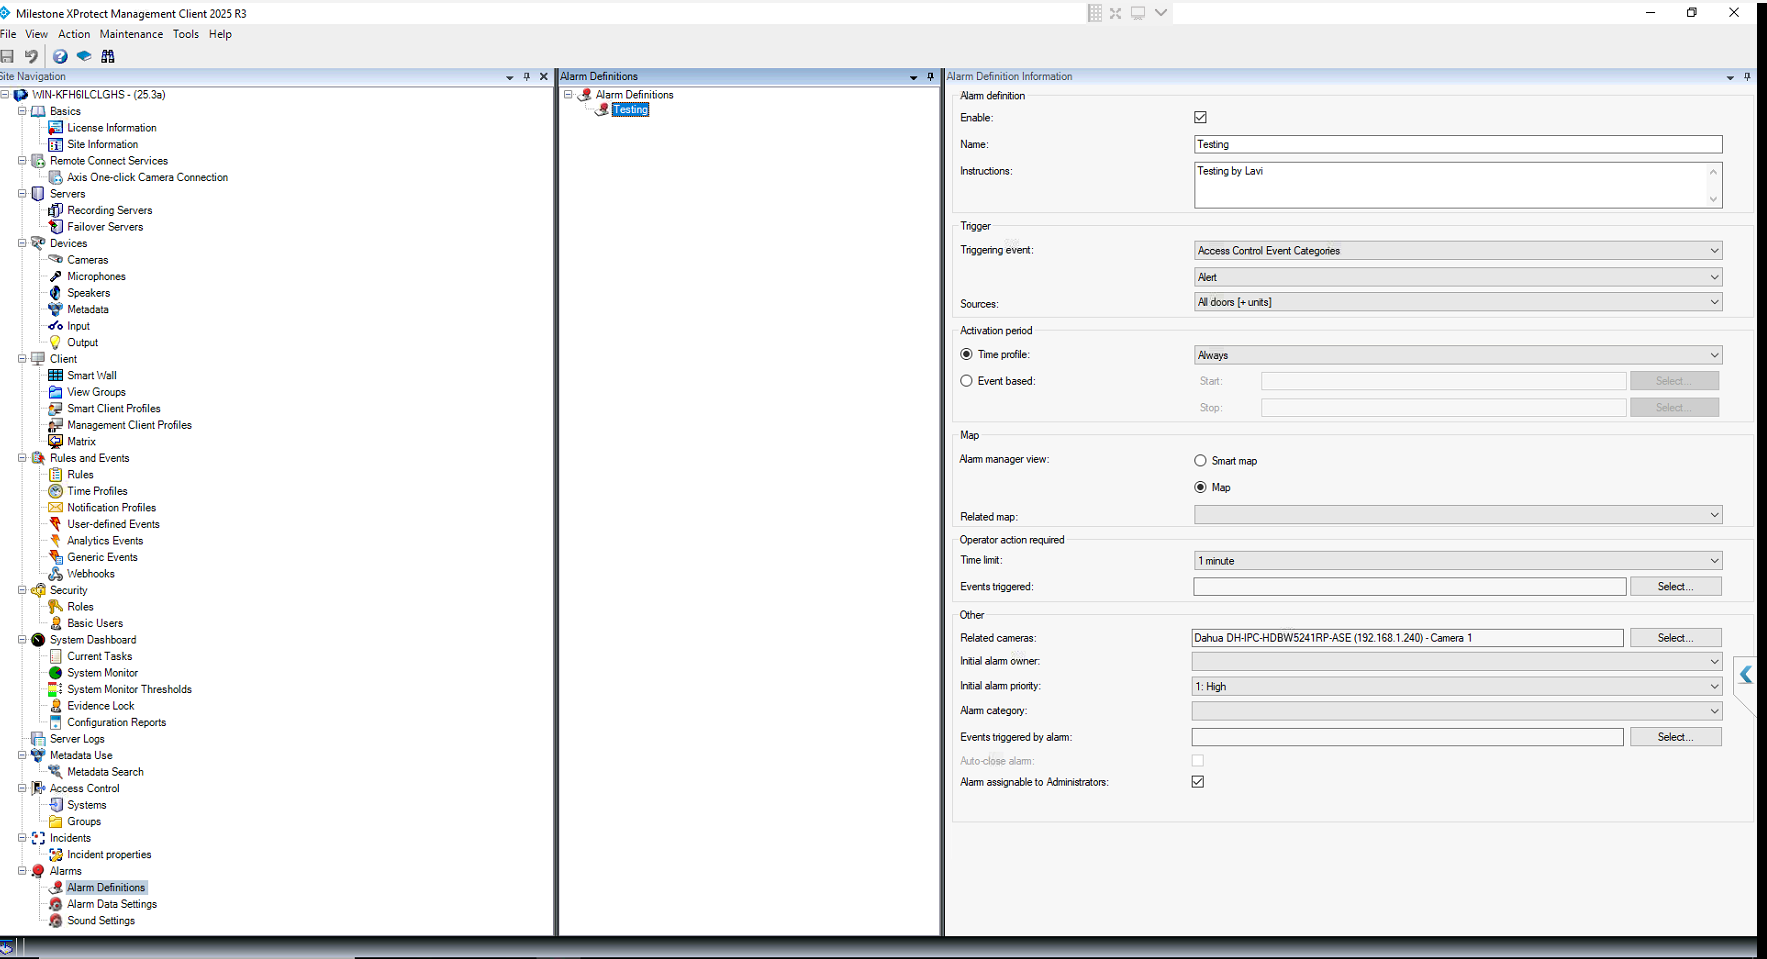The height and width of the screenshot is (959, 1767).
Task: Click the System Monitor green icon
Action: pyautogui.click(x=56, y=673)
